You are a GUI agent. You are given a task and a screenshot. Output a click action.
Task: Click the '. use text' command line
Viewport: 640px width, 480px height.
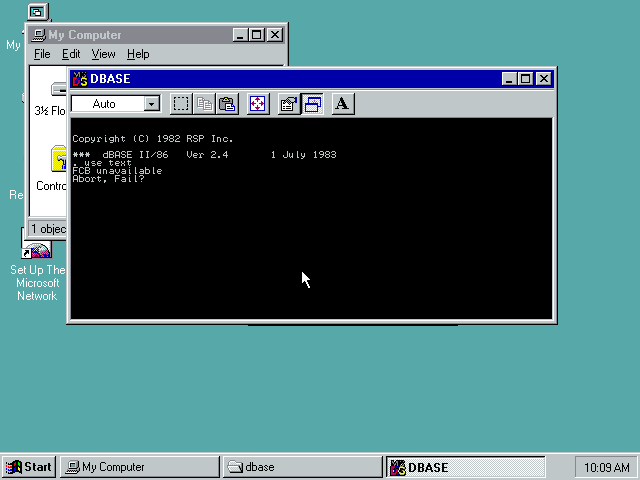(x=102, y=163)
